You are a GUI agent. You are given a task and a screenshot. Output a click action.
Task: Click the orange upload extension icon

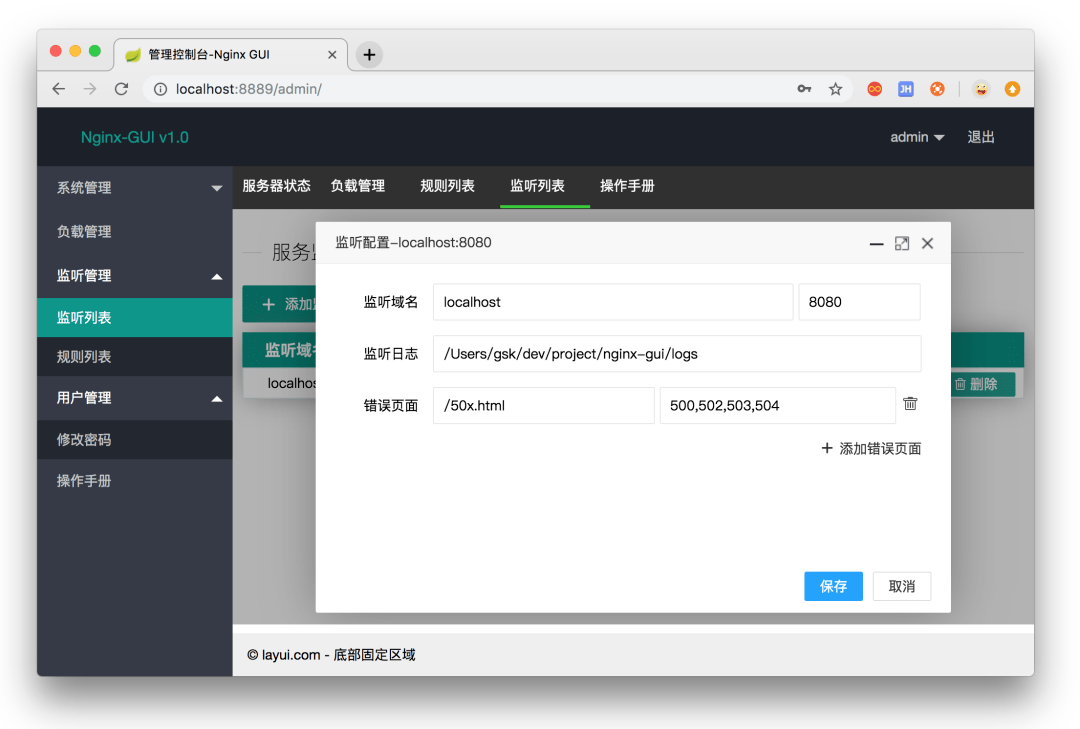1012,88
